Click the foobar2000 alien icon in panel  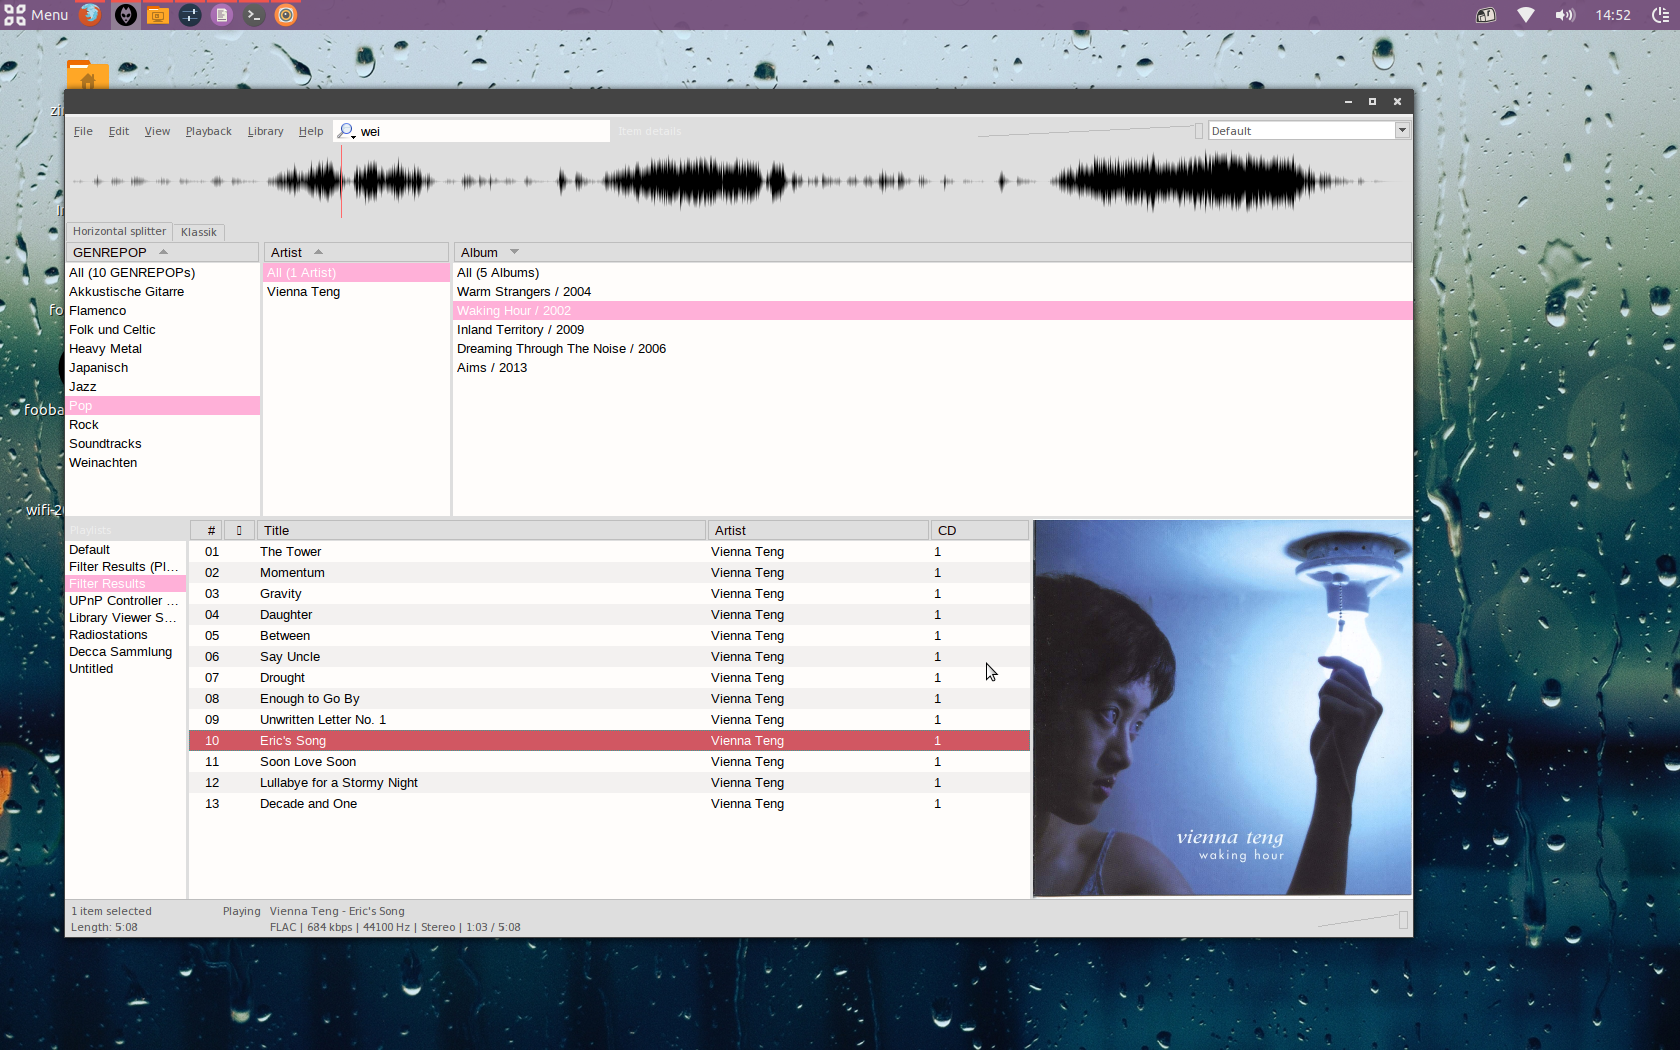click(x=125, y=15)
